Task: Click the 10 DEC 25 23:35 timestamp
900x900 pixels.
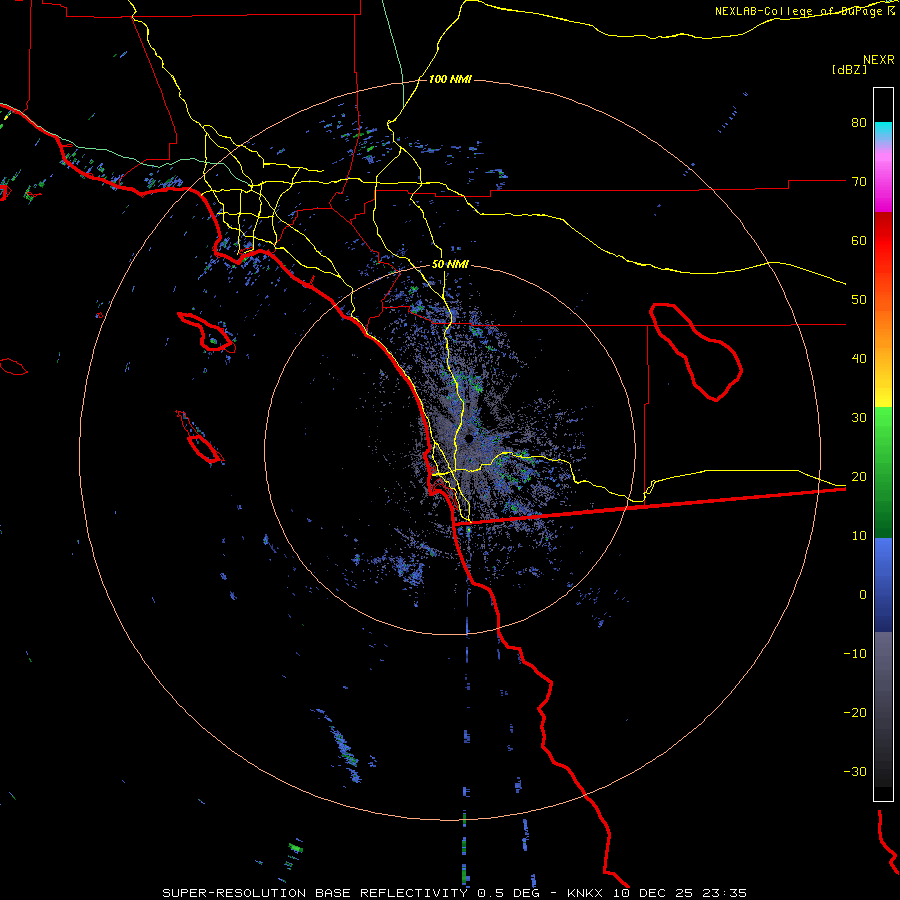Action: [680, 893]
